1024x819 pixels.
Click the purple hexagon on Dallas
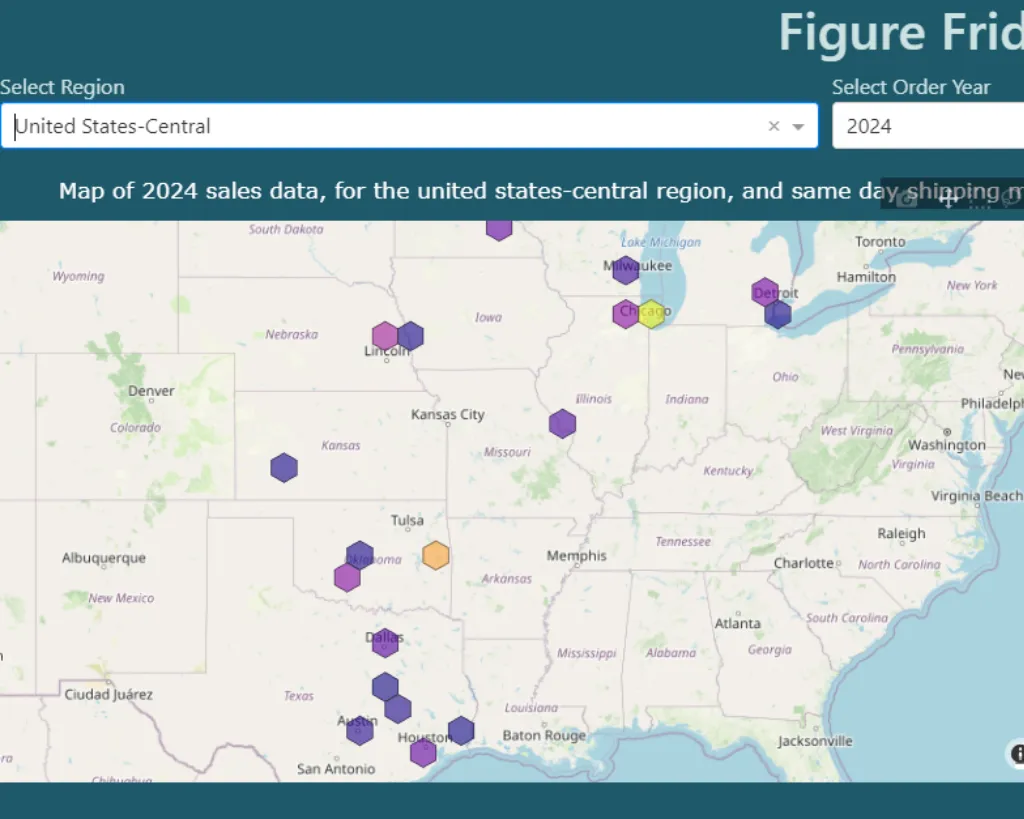[x=385, y=642]
